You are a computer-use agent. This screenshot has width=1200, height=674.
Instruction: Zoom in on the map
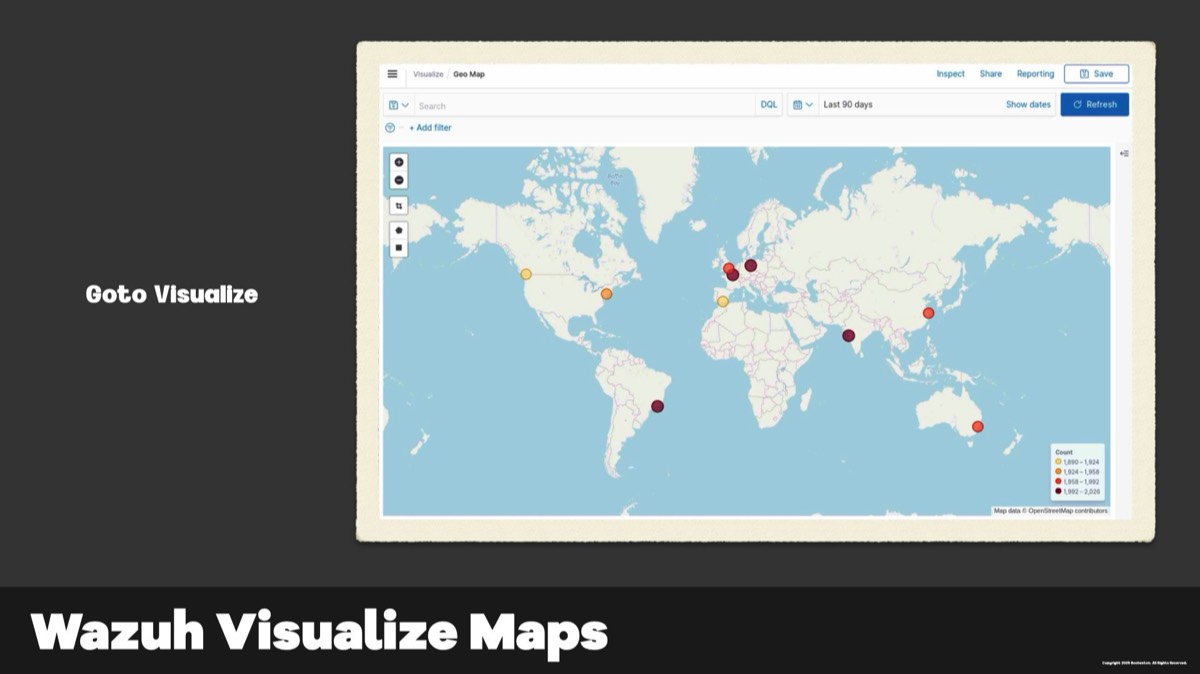click(x=399, y=162)
